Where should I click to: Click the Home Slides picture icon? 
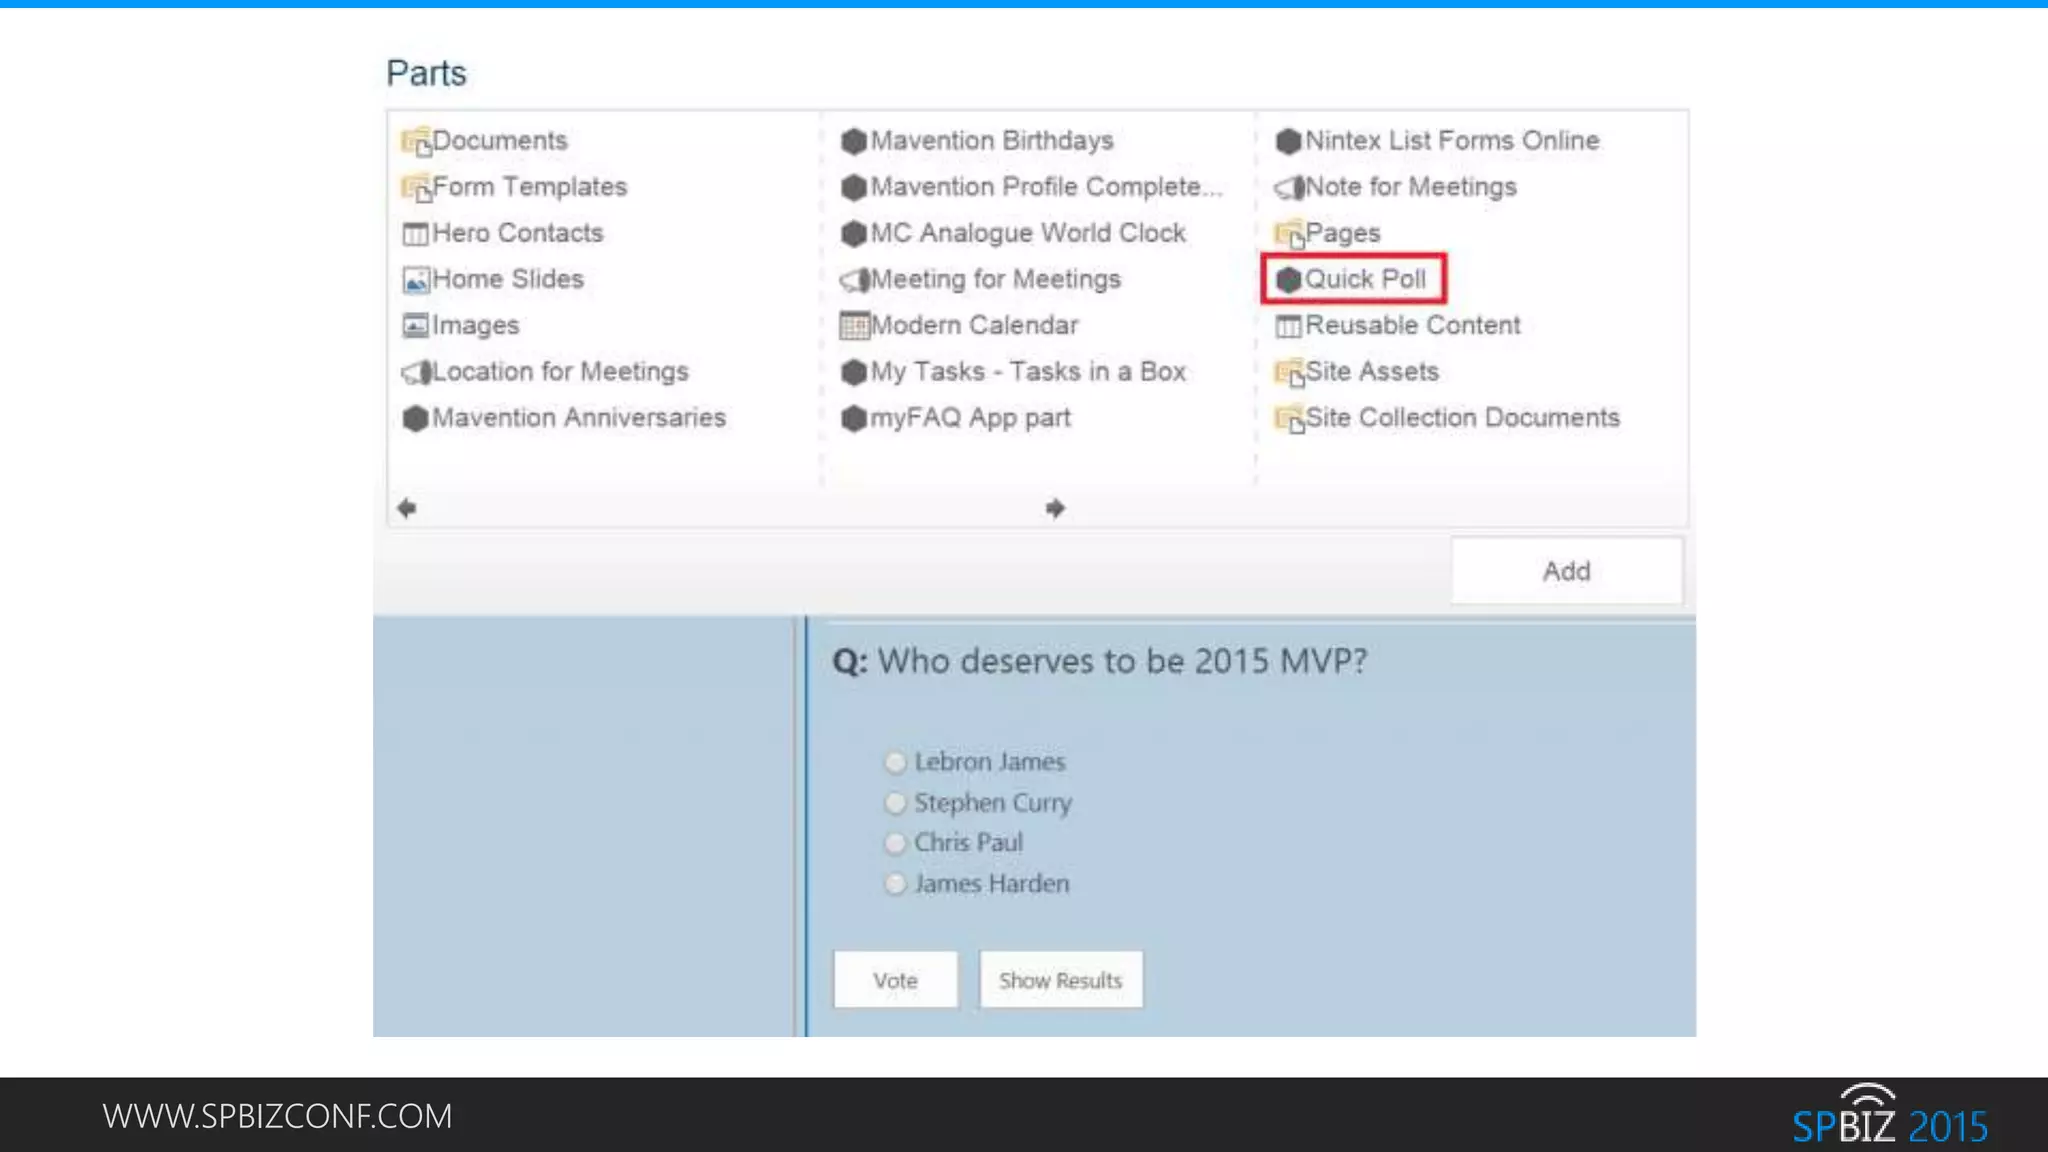pyautogui.click(x=415, y=280)
